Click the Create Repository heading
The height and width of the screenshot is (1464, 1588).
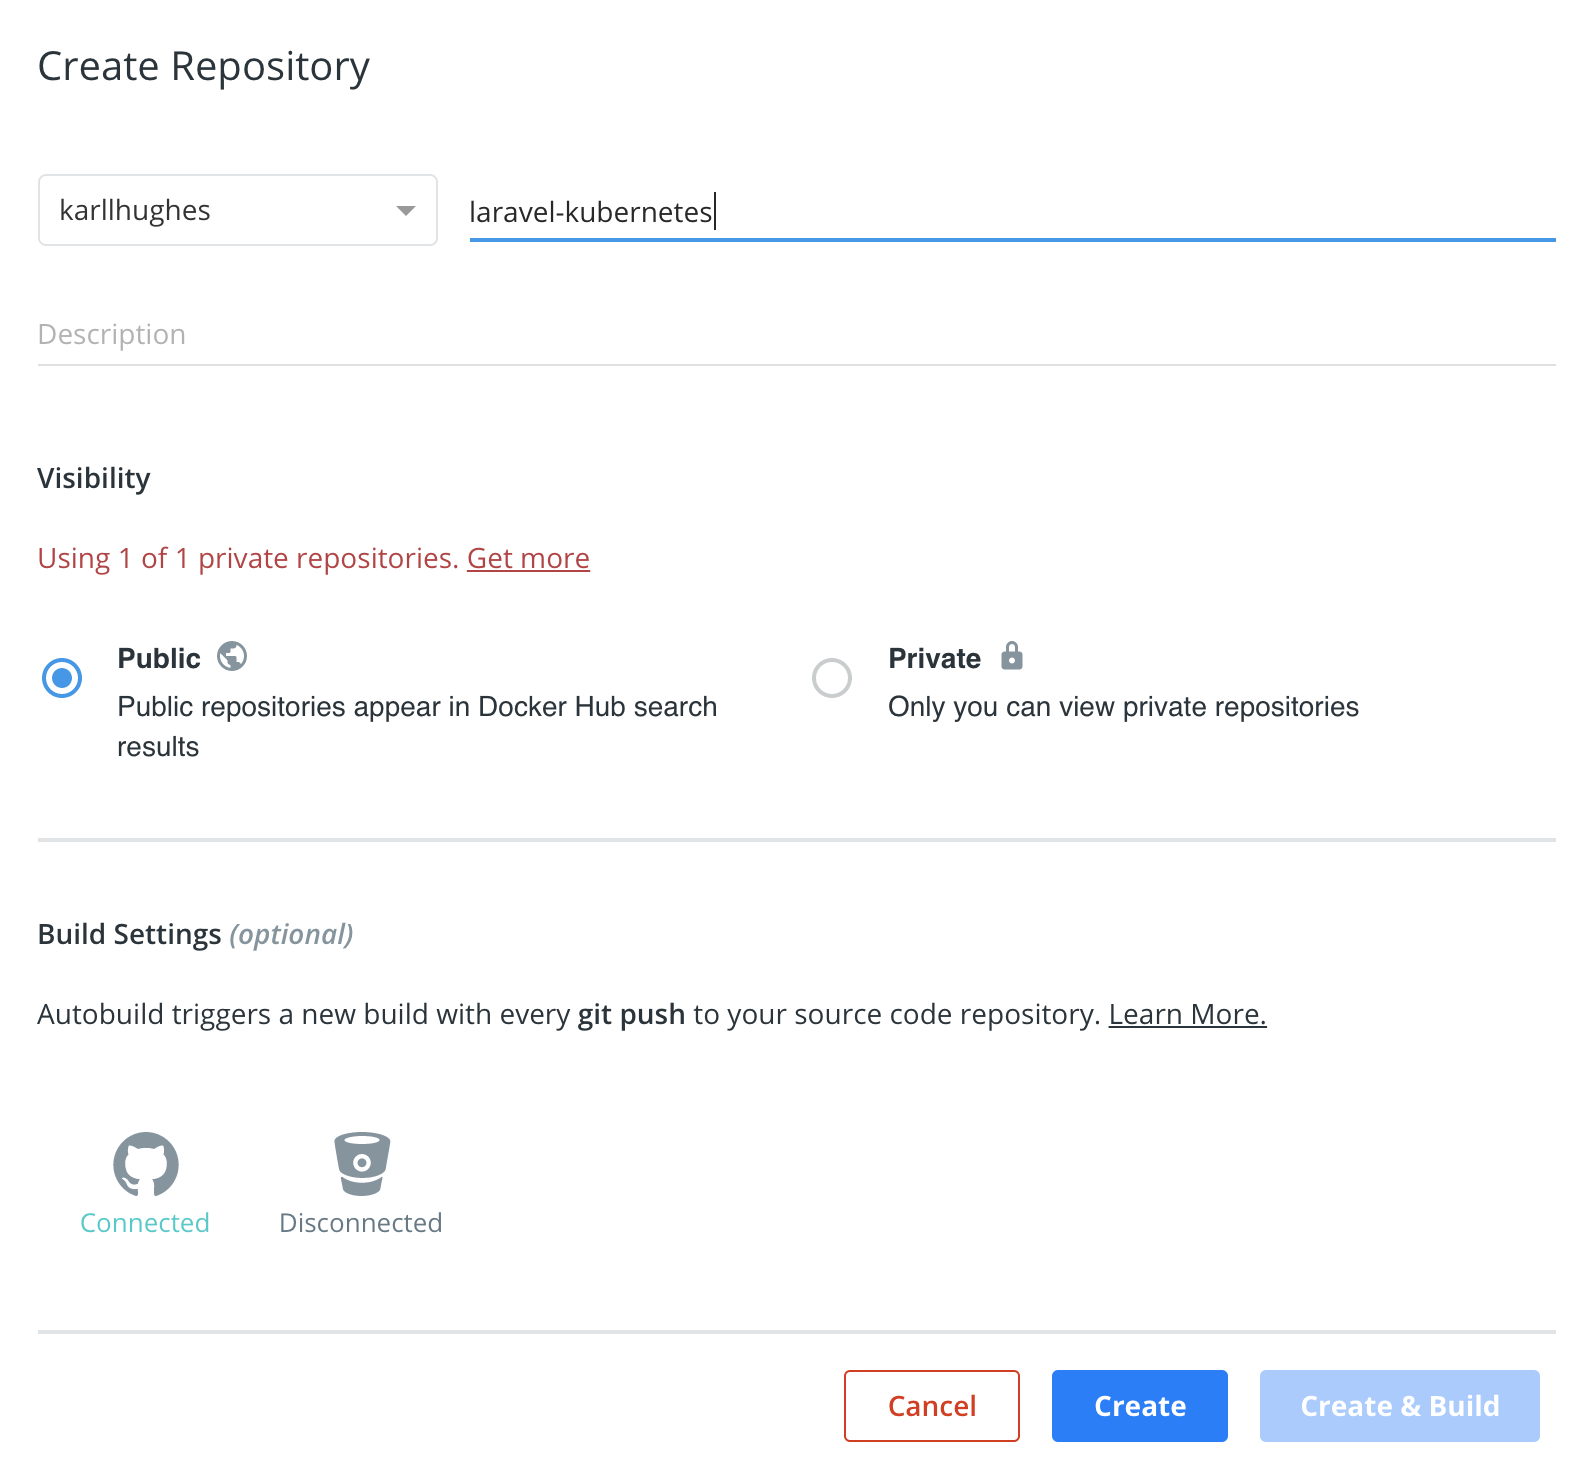click(204, 67)
